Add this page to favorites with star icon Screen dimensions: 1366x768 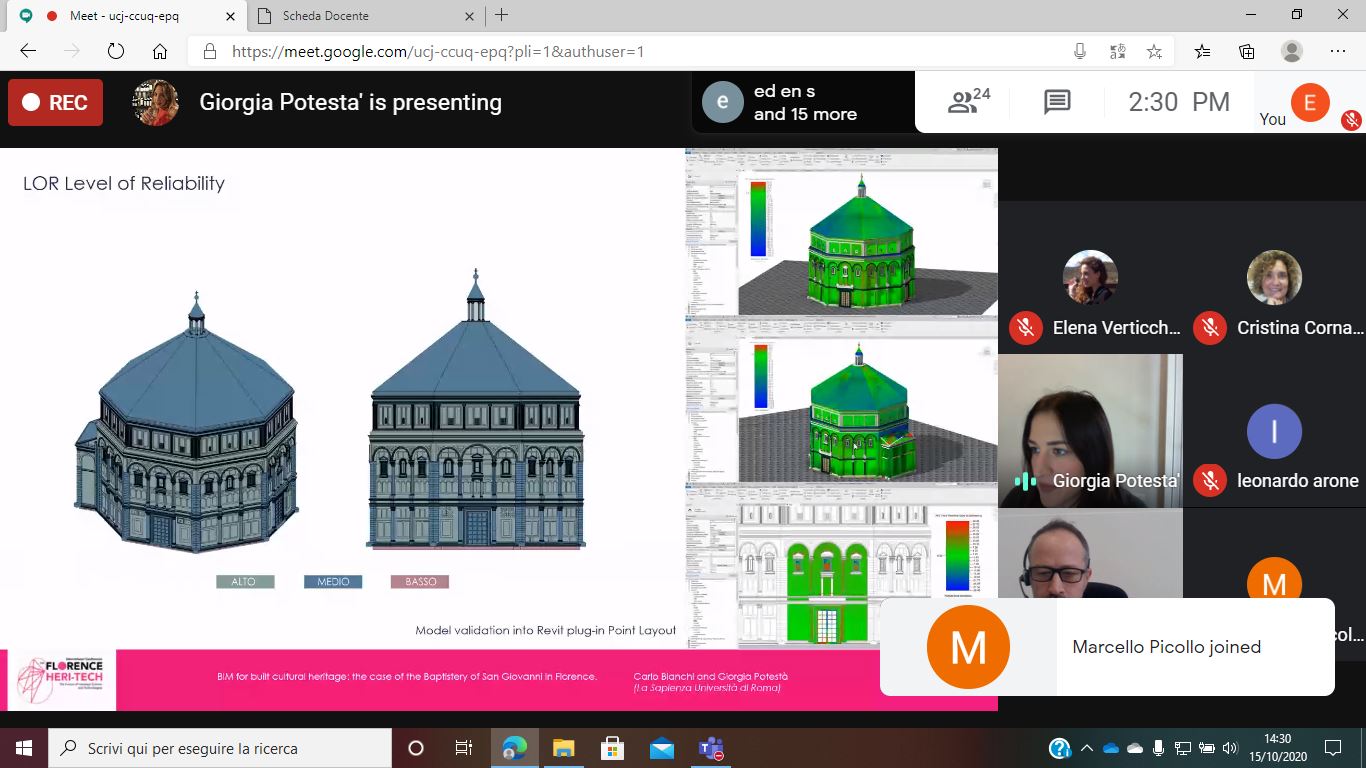click(x=1154, y=52)
